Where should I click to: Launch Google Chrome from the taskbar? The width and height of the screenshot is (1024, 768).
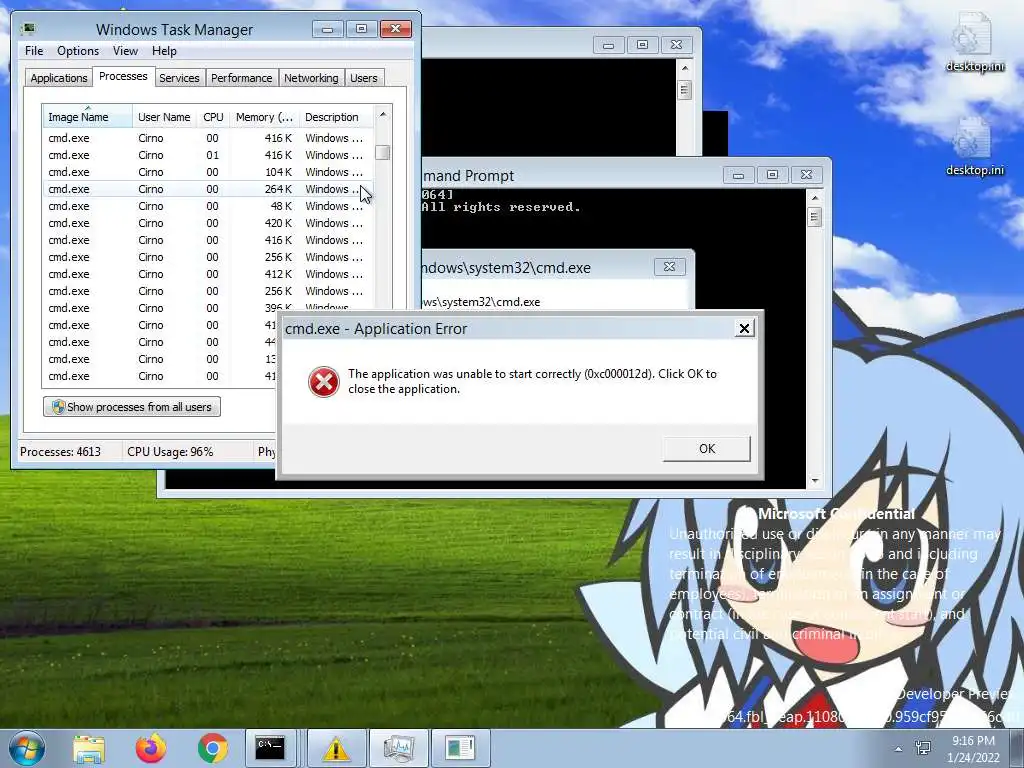[213, 748]
